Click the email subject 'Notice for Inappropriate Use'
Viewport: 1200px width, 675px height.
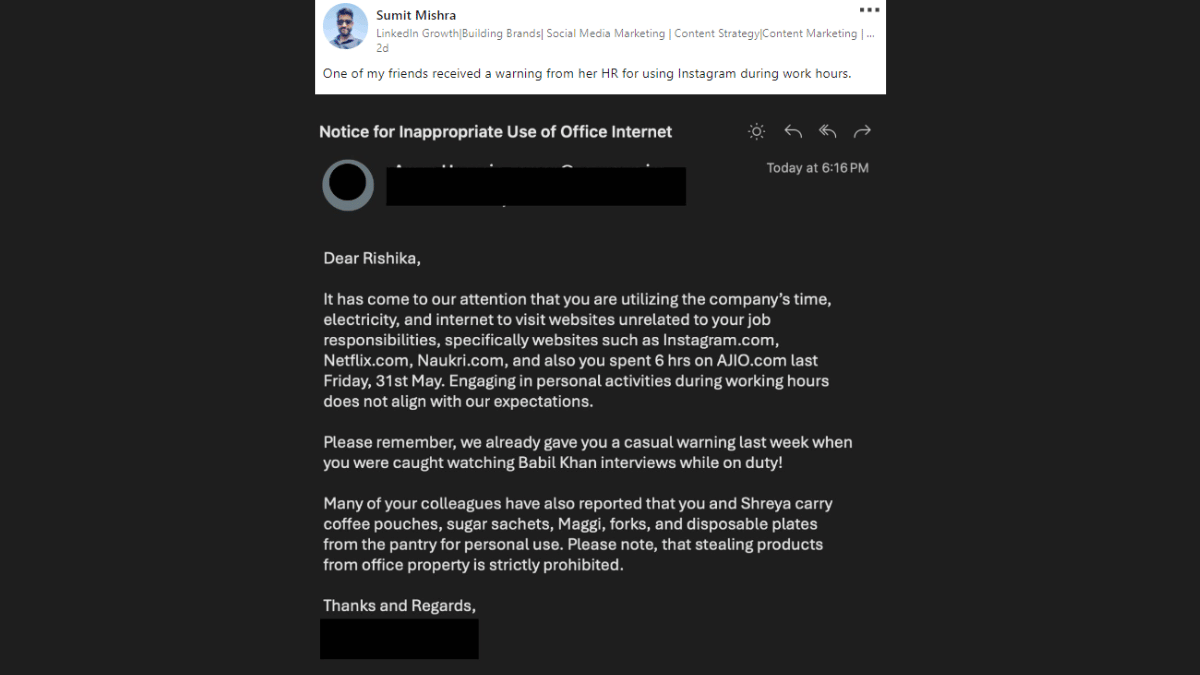click(495, 132)
